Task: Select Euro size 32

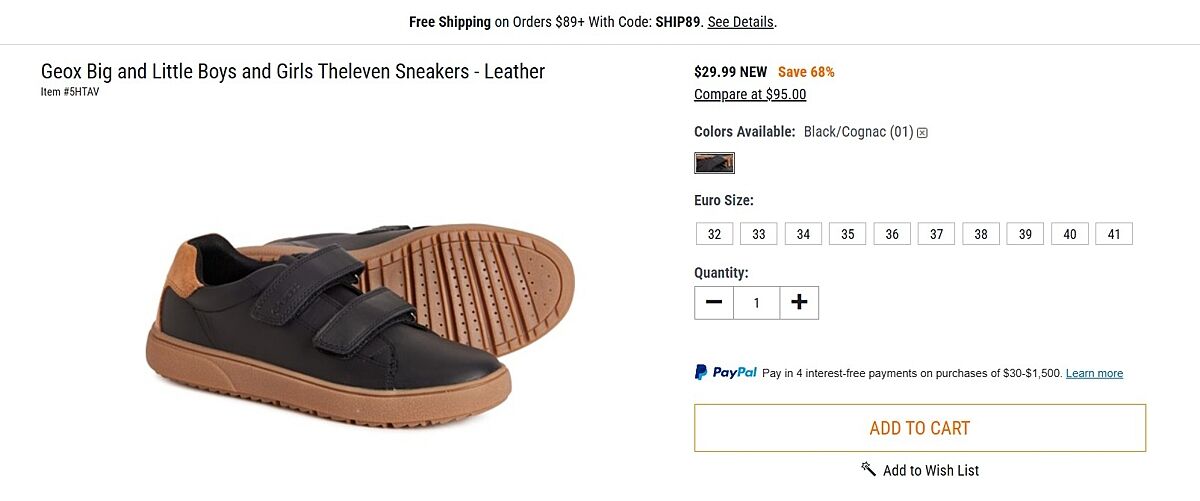Action: click(714, 234)
